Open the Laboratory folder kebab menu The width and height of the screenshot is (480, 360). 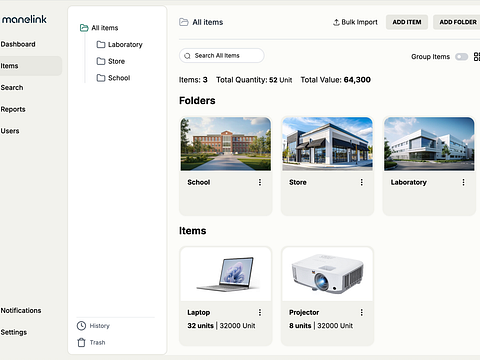pos(463,182)
